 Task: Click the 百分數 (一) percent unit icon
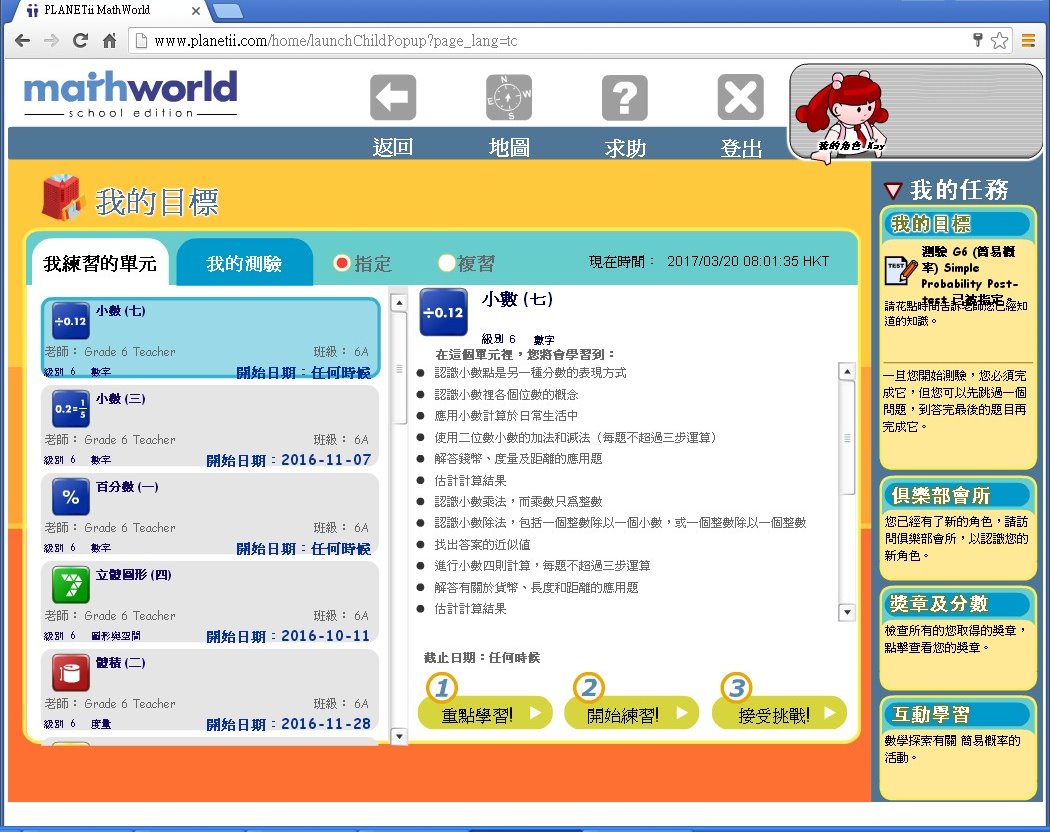click(x=71, y=496)
